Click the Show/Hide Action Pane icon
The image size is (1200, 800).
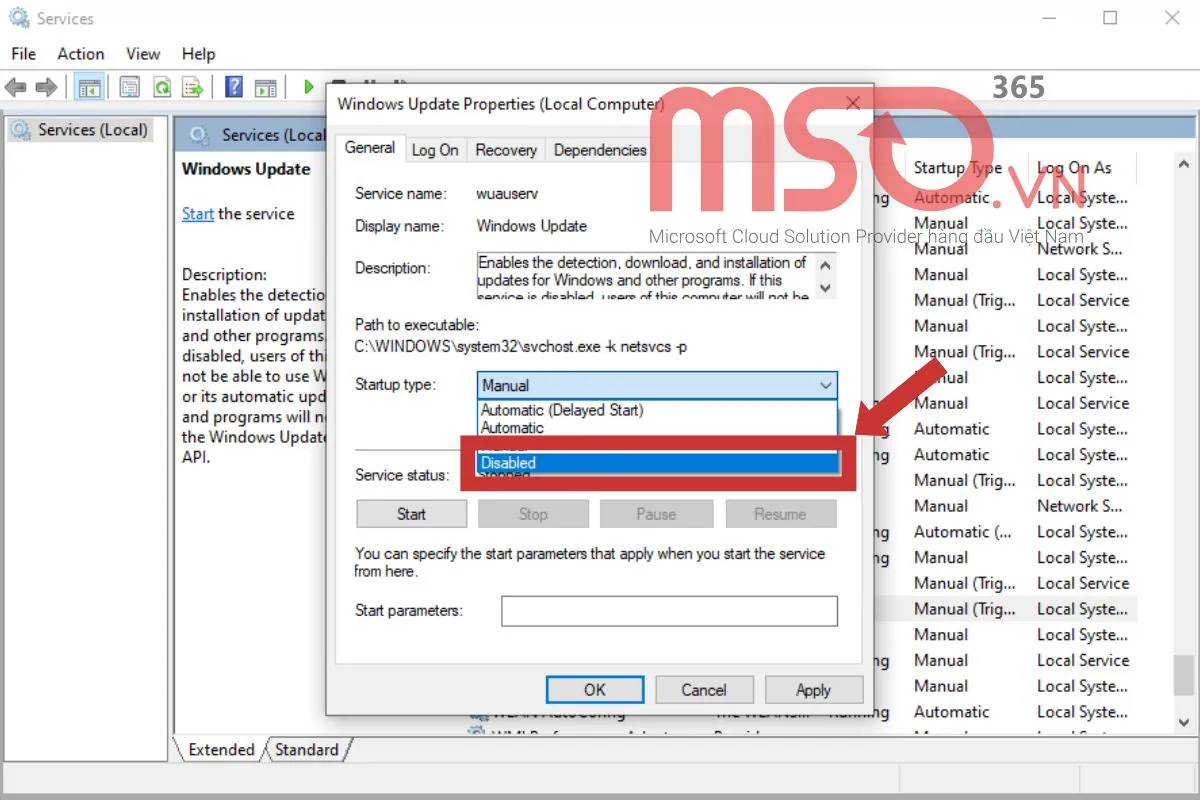(x=265, y=88)
